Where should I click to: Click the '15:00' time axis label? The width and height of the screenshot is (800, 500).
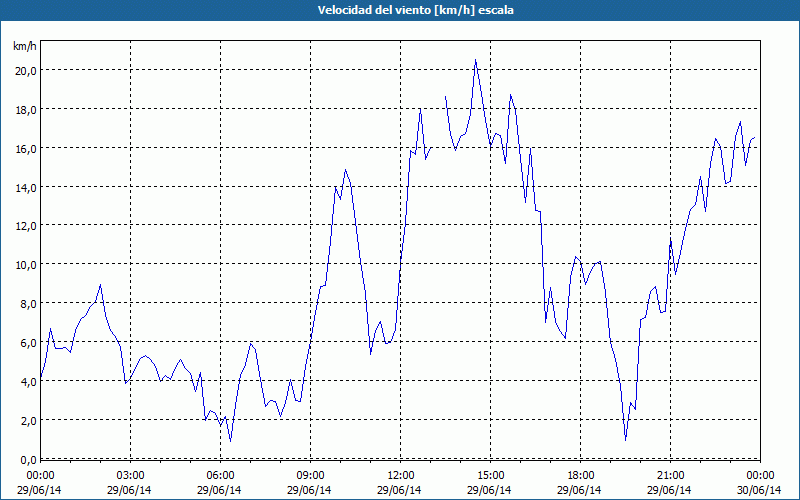490,476
